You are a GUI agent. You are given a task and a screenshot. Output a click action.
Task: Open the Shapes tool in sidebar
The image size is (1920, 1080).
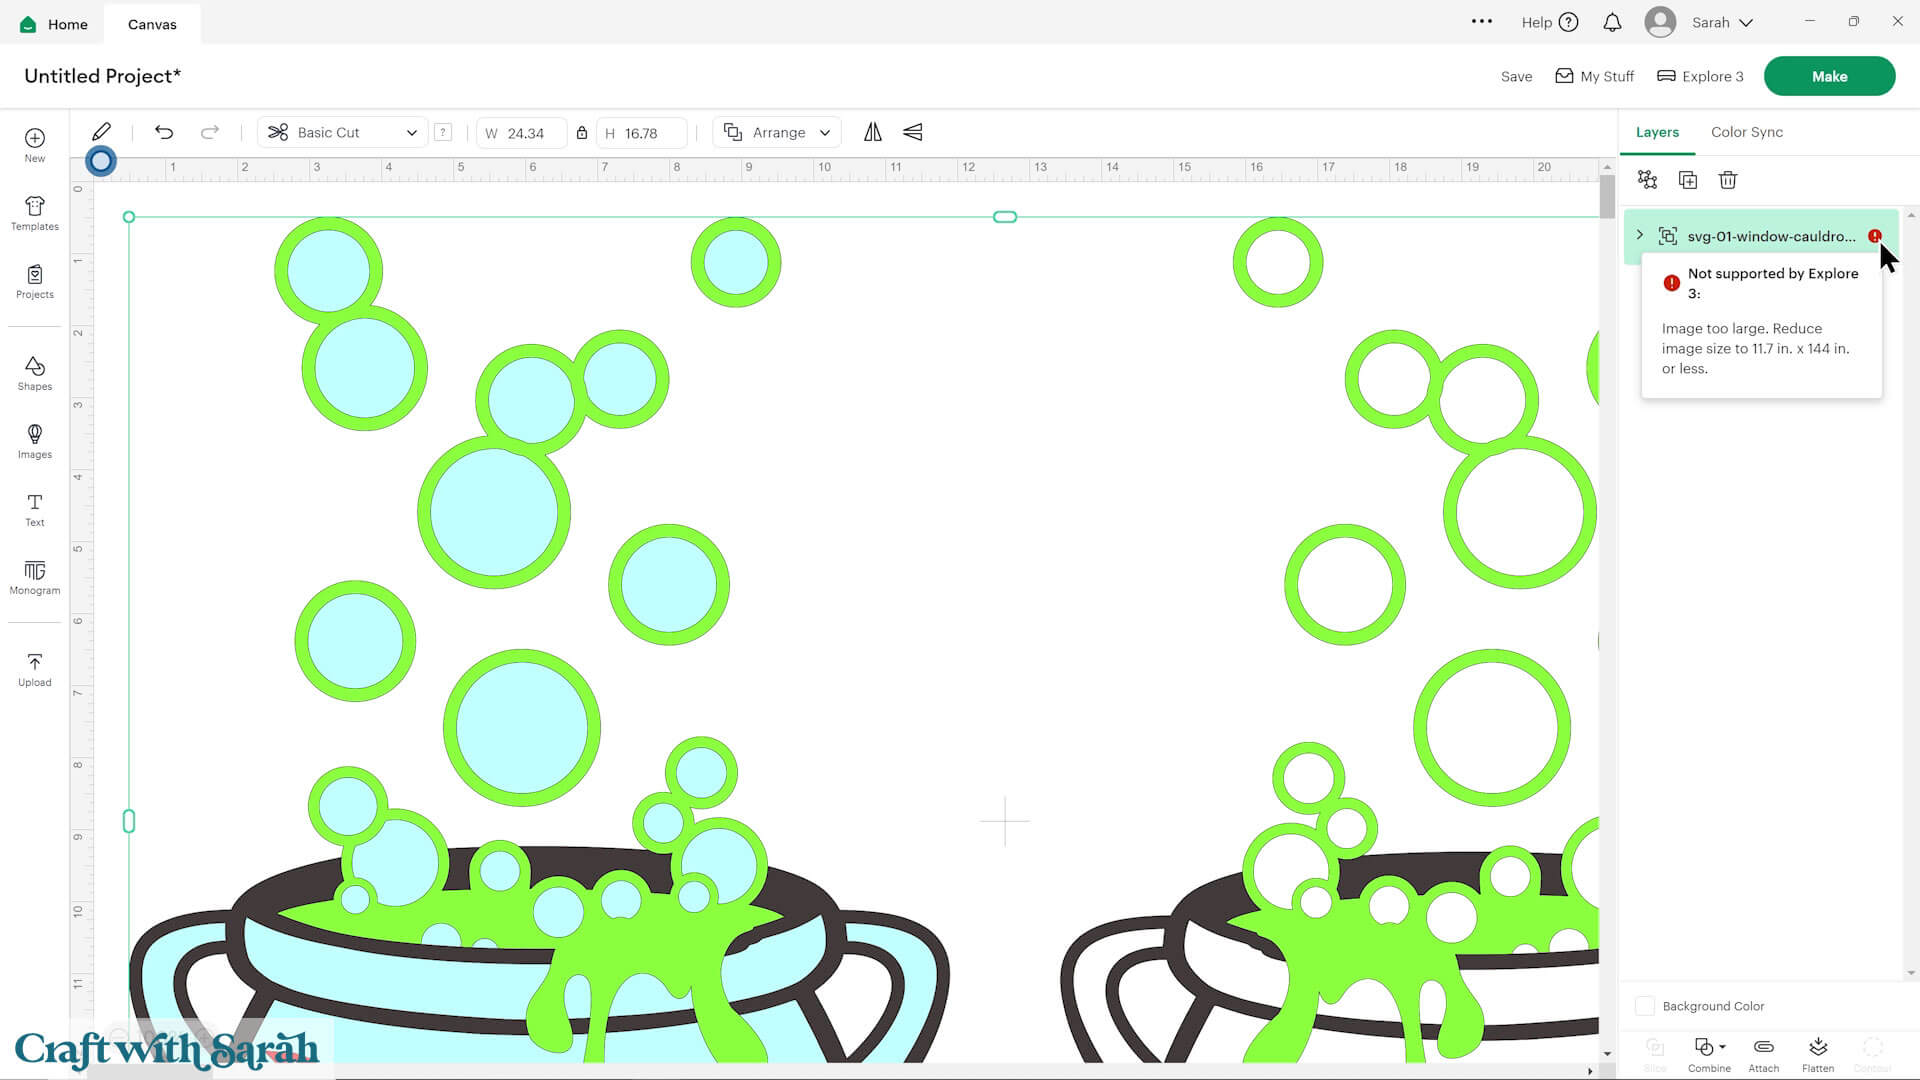coord(34,373)
